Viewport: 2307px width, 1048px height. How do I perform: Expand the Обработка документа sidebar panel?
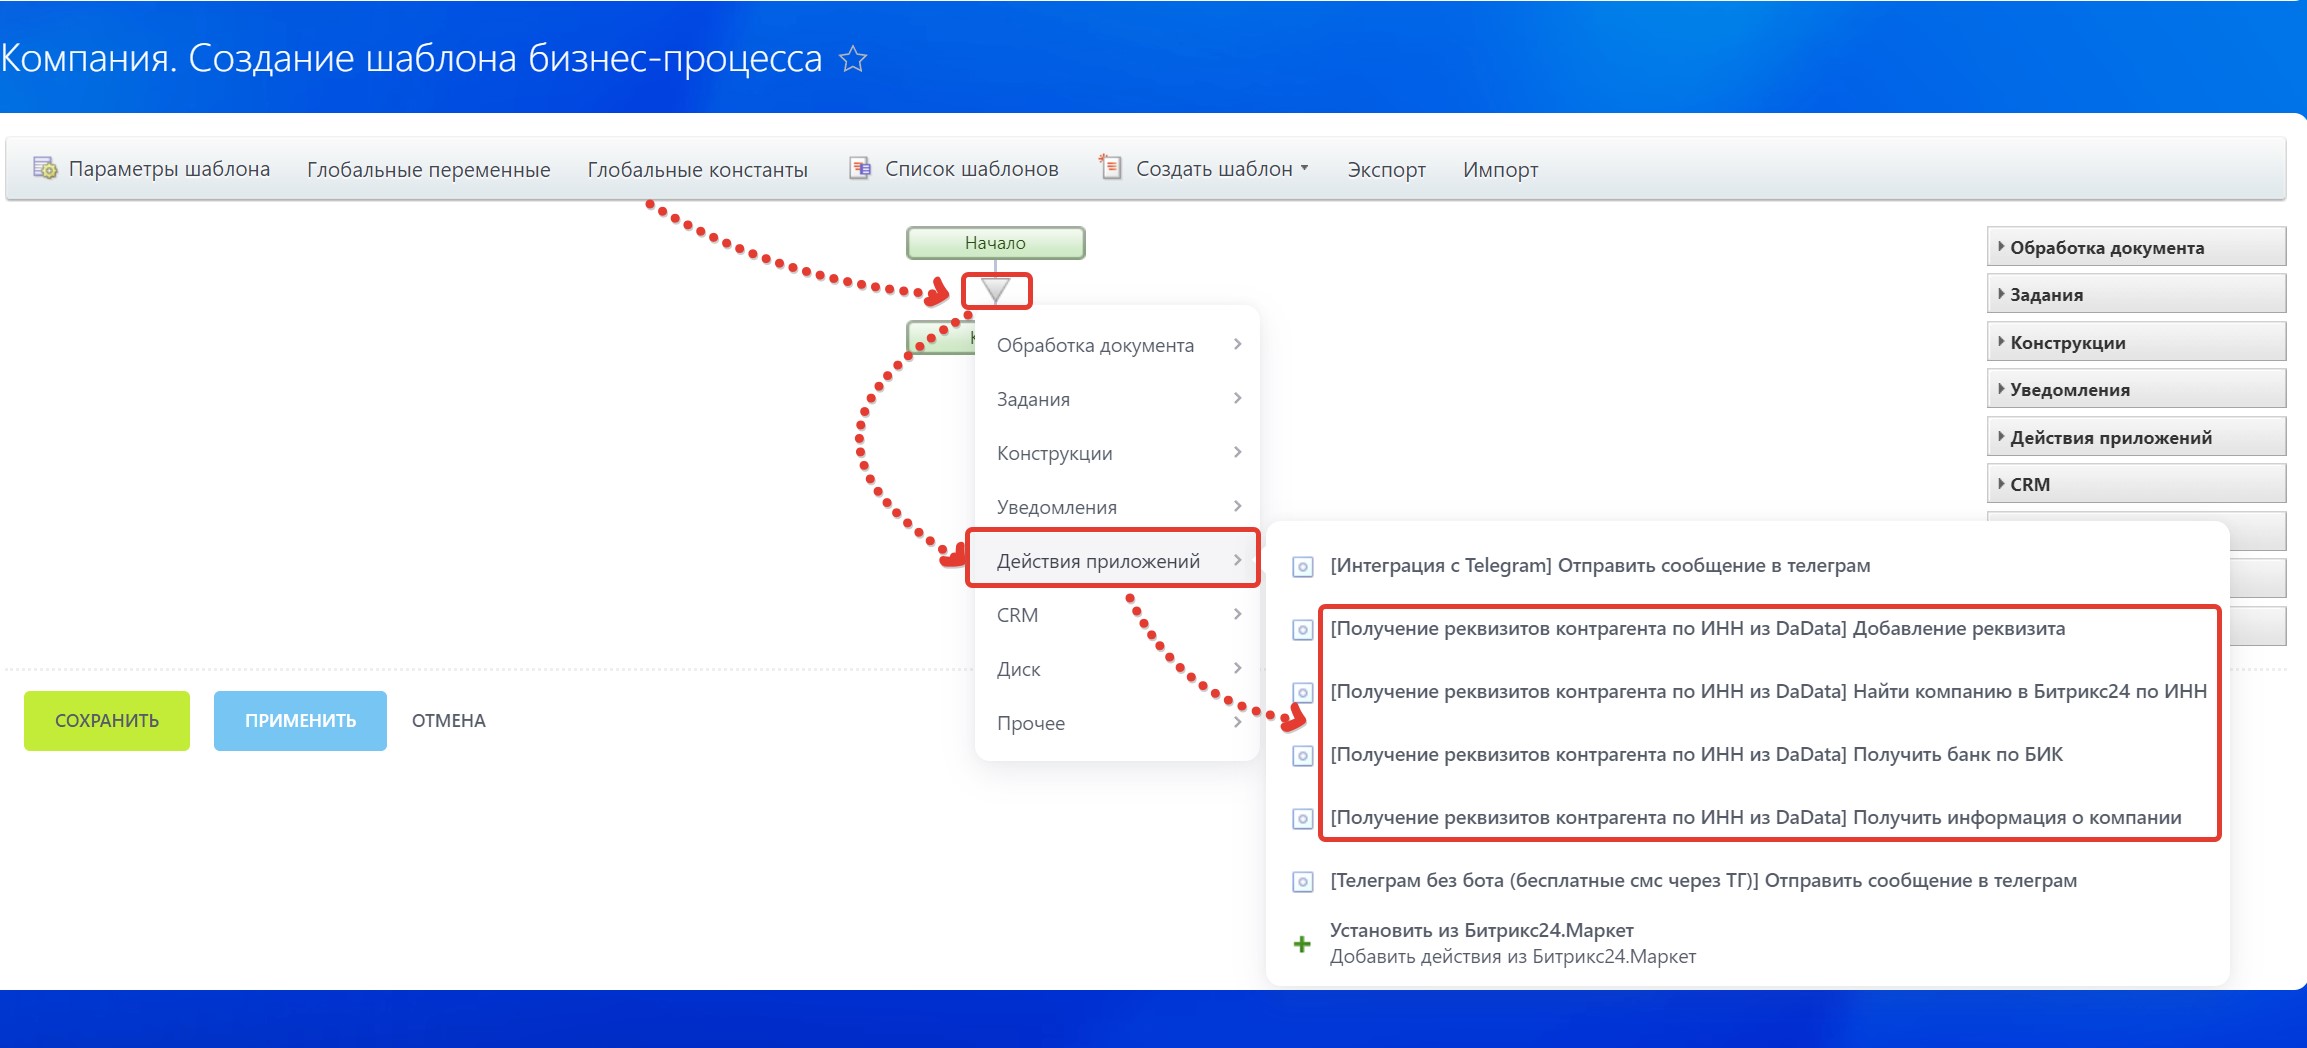tap(2135, 247)
